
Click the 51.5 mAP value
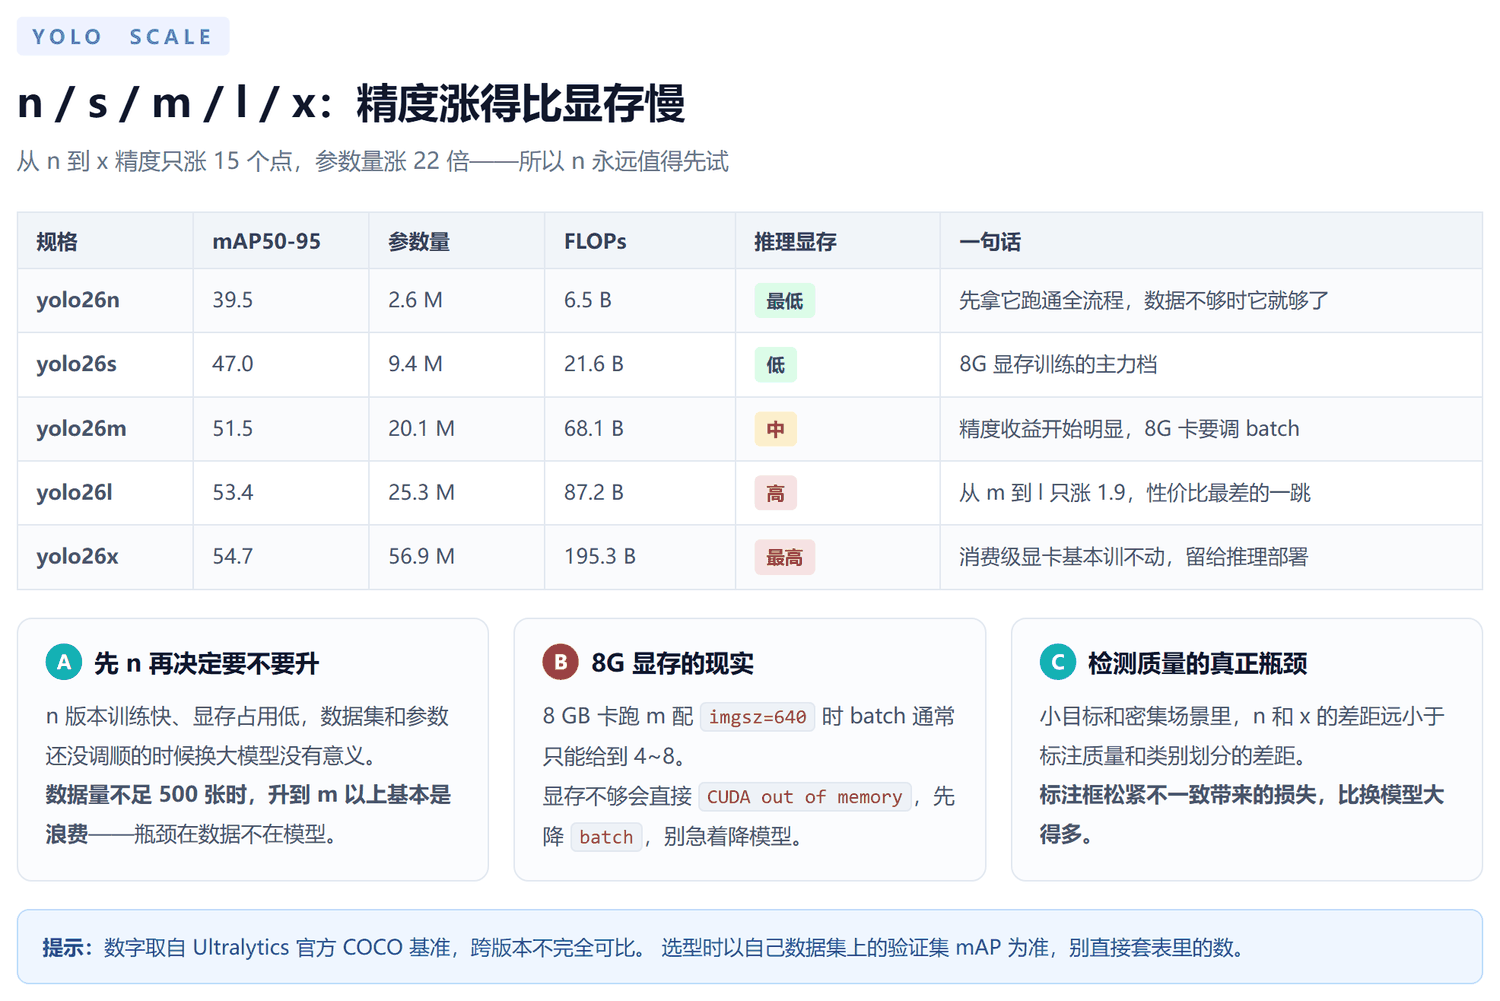coord(232,428)
